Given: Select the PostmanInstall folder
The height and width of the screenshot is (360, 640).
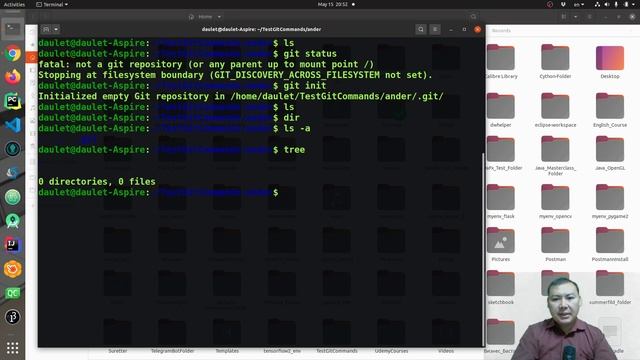Looking at the screenshot, I should (610, 245).
